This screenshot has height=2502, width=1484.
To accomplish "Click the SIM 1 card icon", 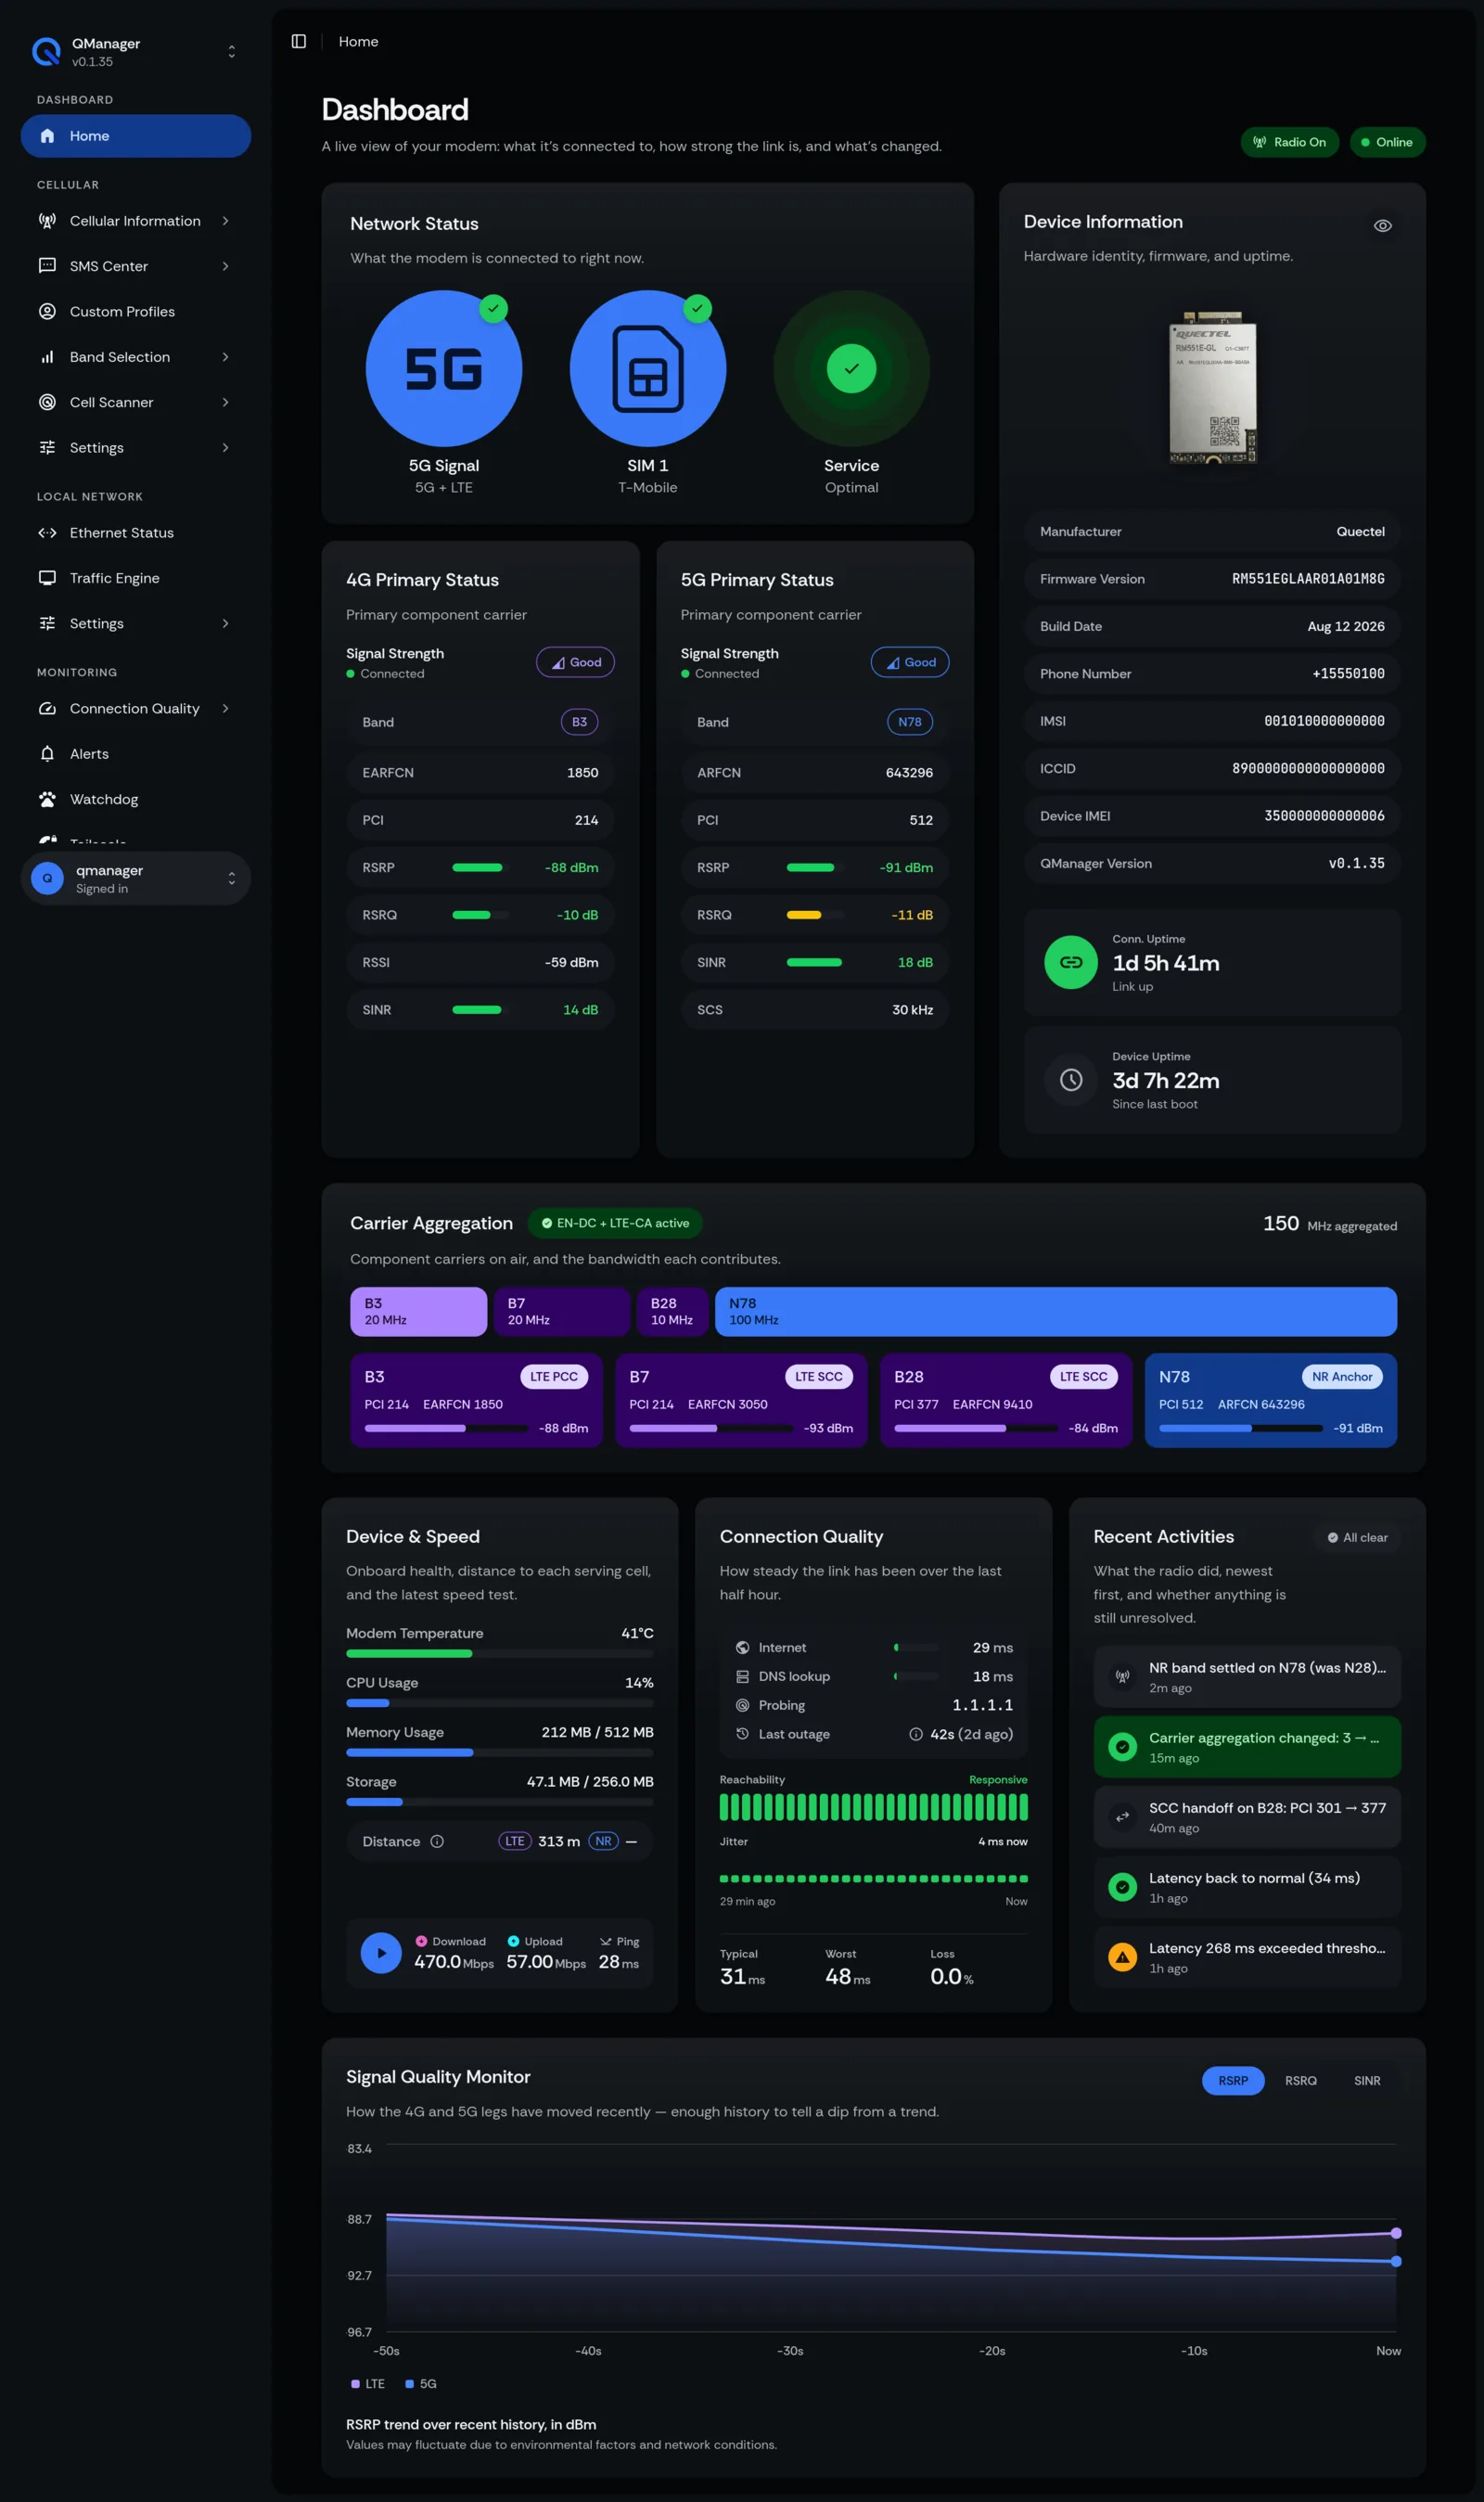I will point(648,369).
